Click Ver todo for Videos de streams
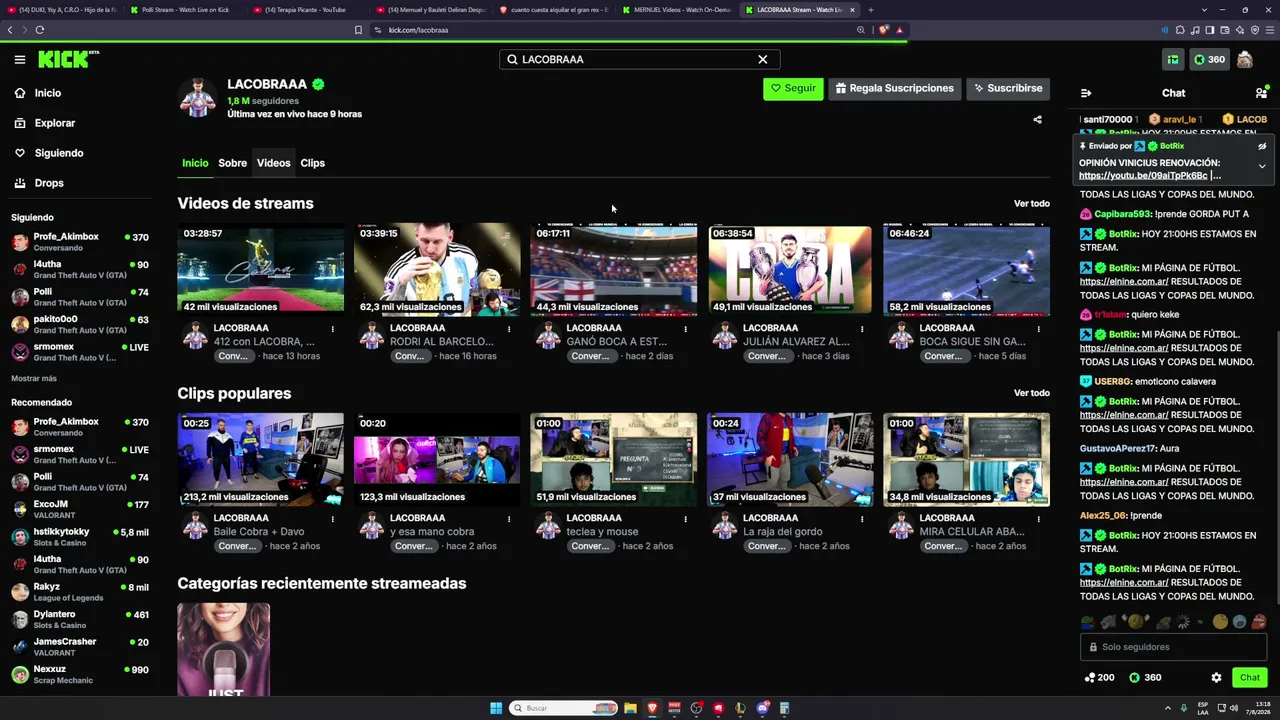Viewport: 1280px width, 720px height. point(1032,204)
